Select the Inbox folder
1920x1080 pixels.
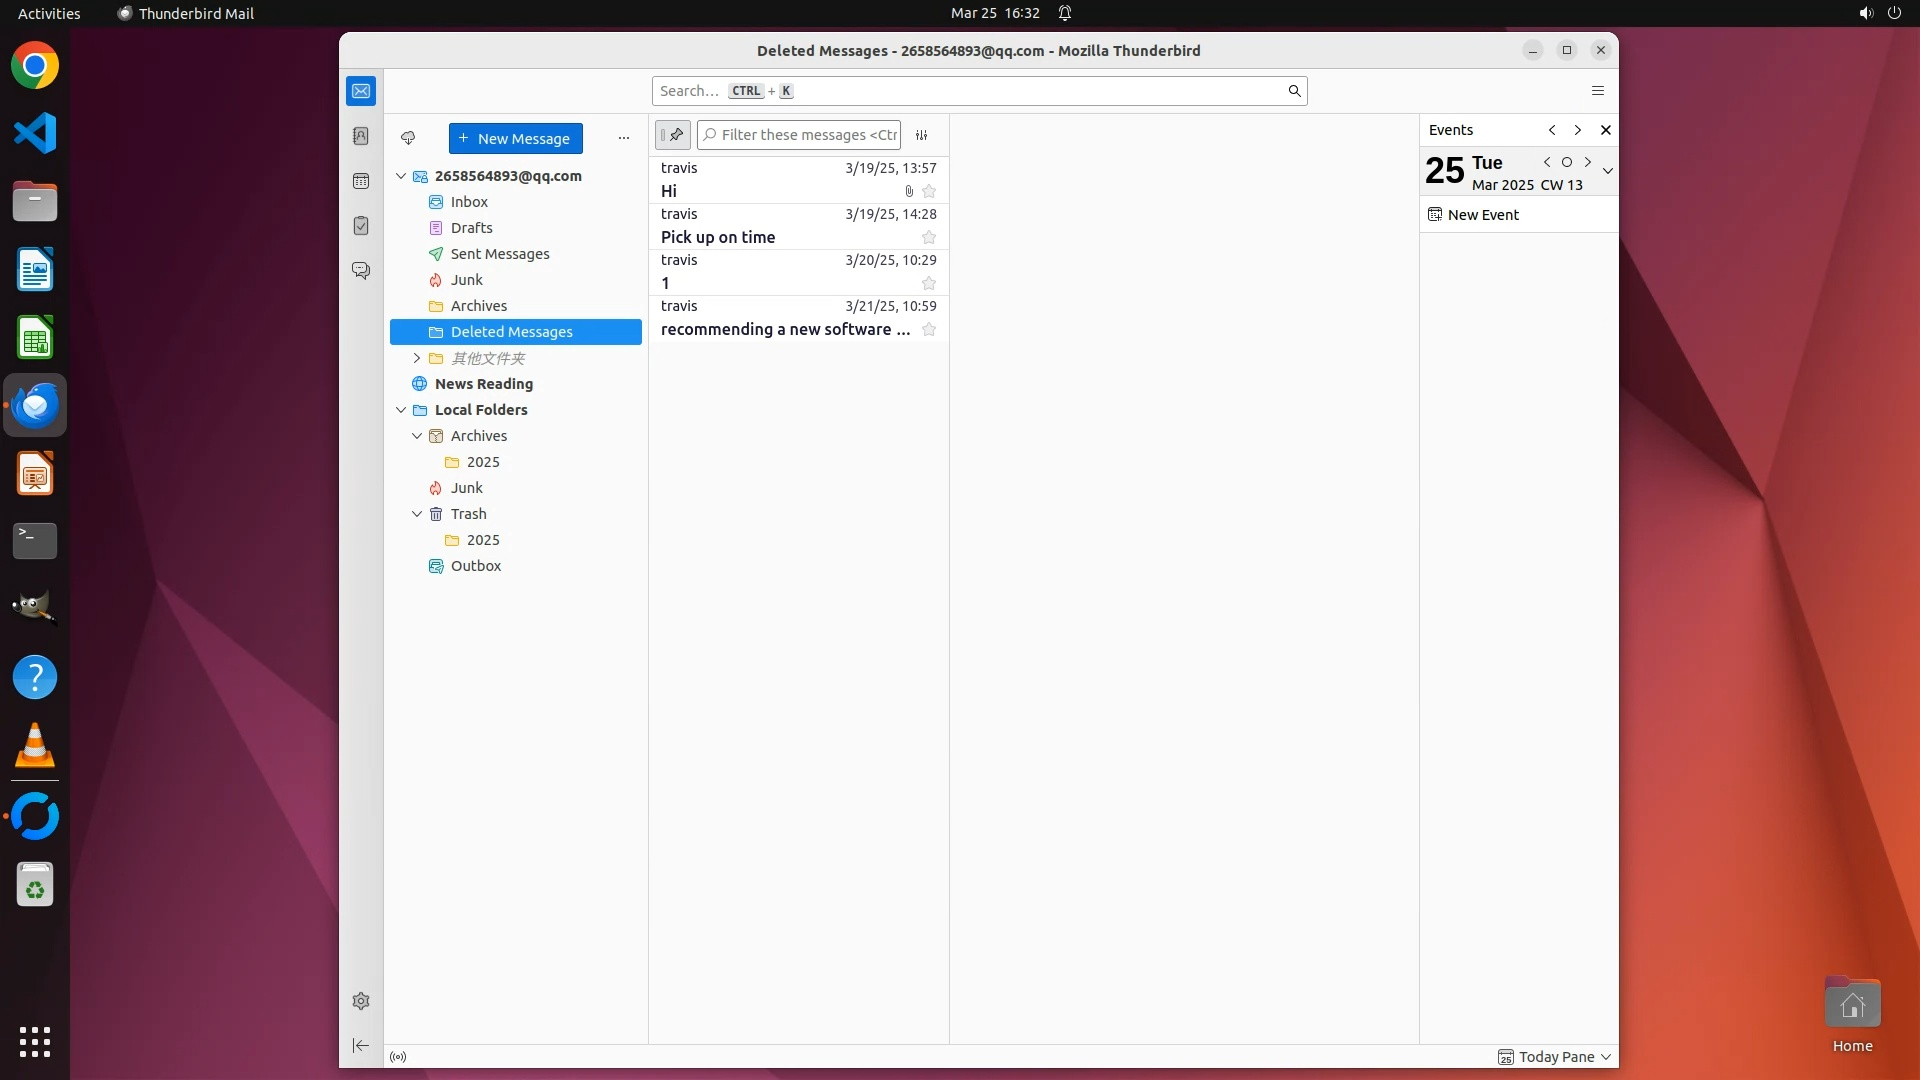pyautogui.click(x=469, y=202)
